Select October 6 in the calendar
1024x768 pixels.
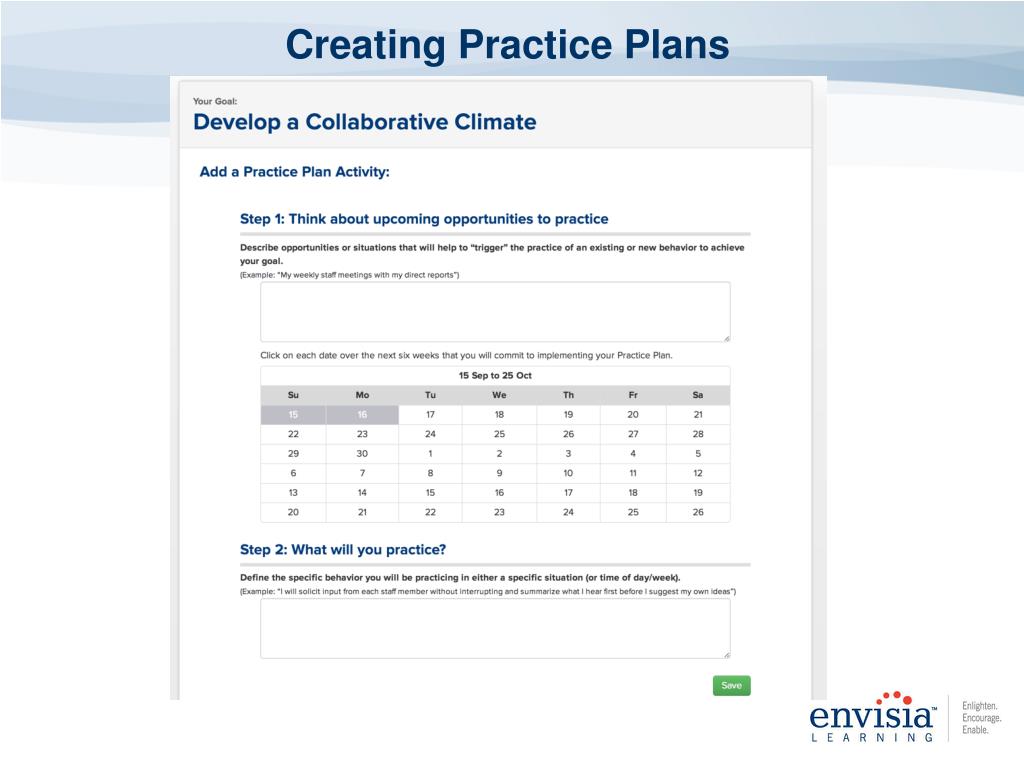click(293, 473)
